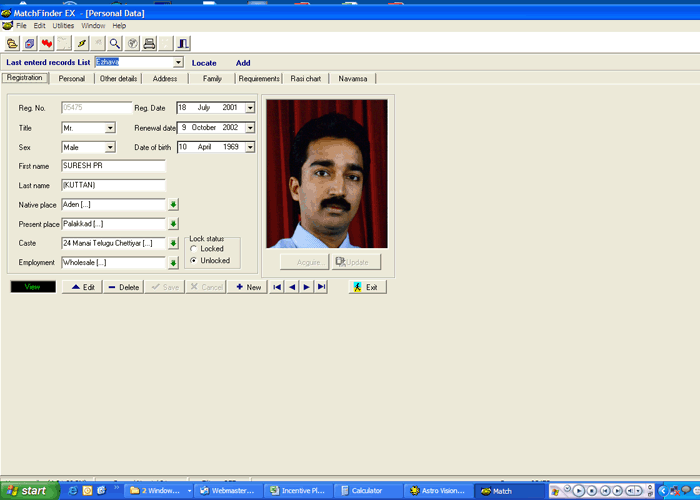The height and width of the screenshot is (500, 700).
Task: Switch to the Family tab
Action: pyautogui.click(x=212, y=79)
